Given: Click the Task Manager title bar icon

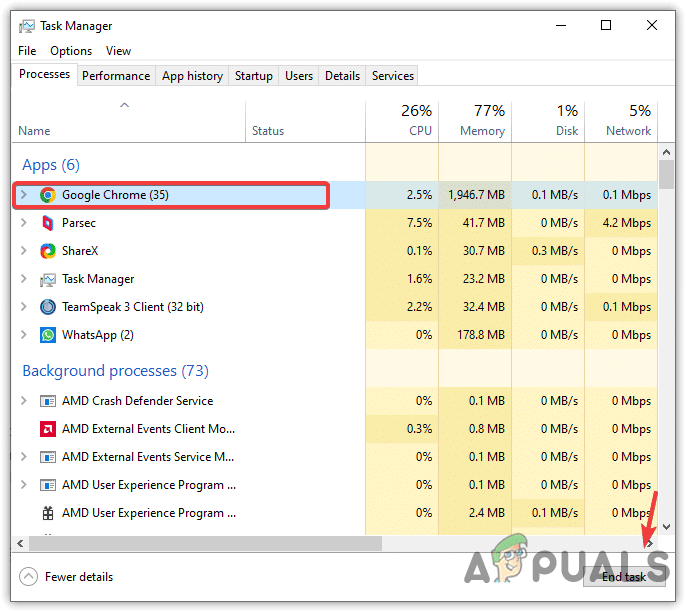Looking at the screenshot, I should click(x=27, y=26).
